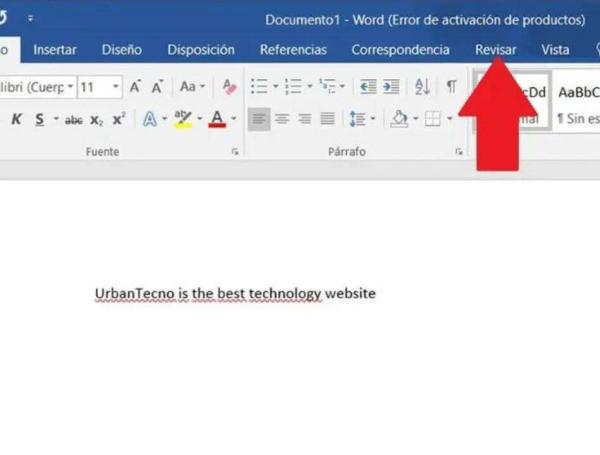Show paragraph marks with pilcrow icon

452,87
